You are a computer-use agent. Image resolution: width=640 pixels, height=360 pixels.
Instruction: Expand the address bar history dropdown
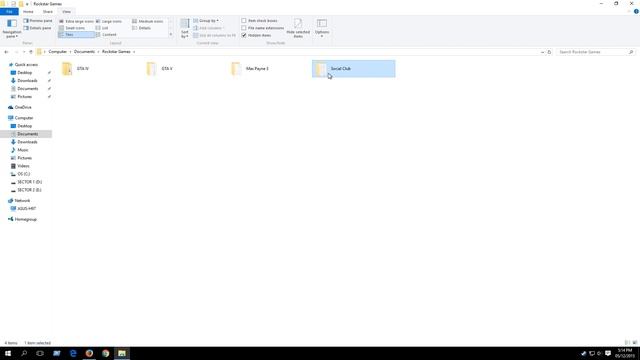(542, 52)
